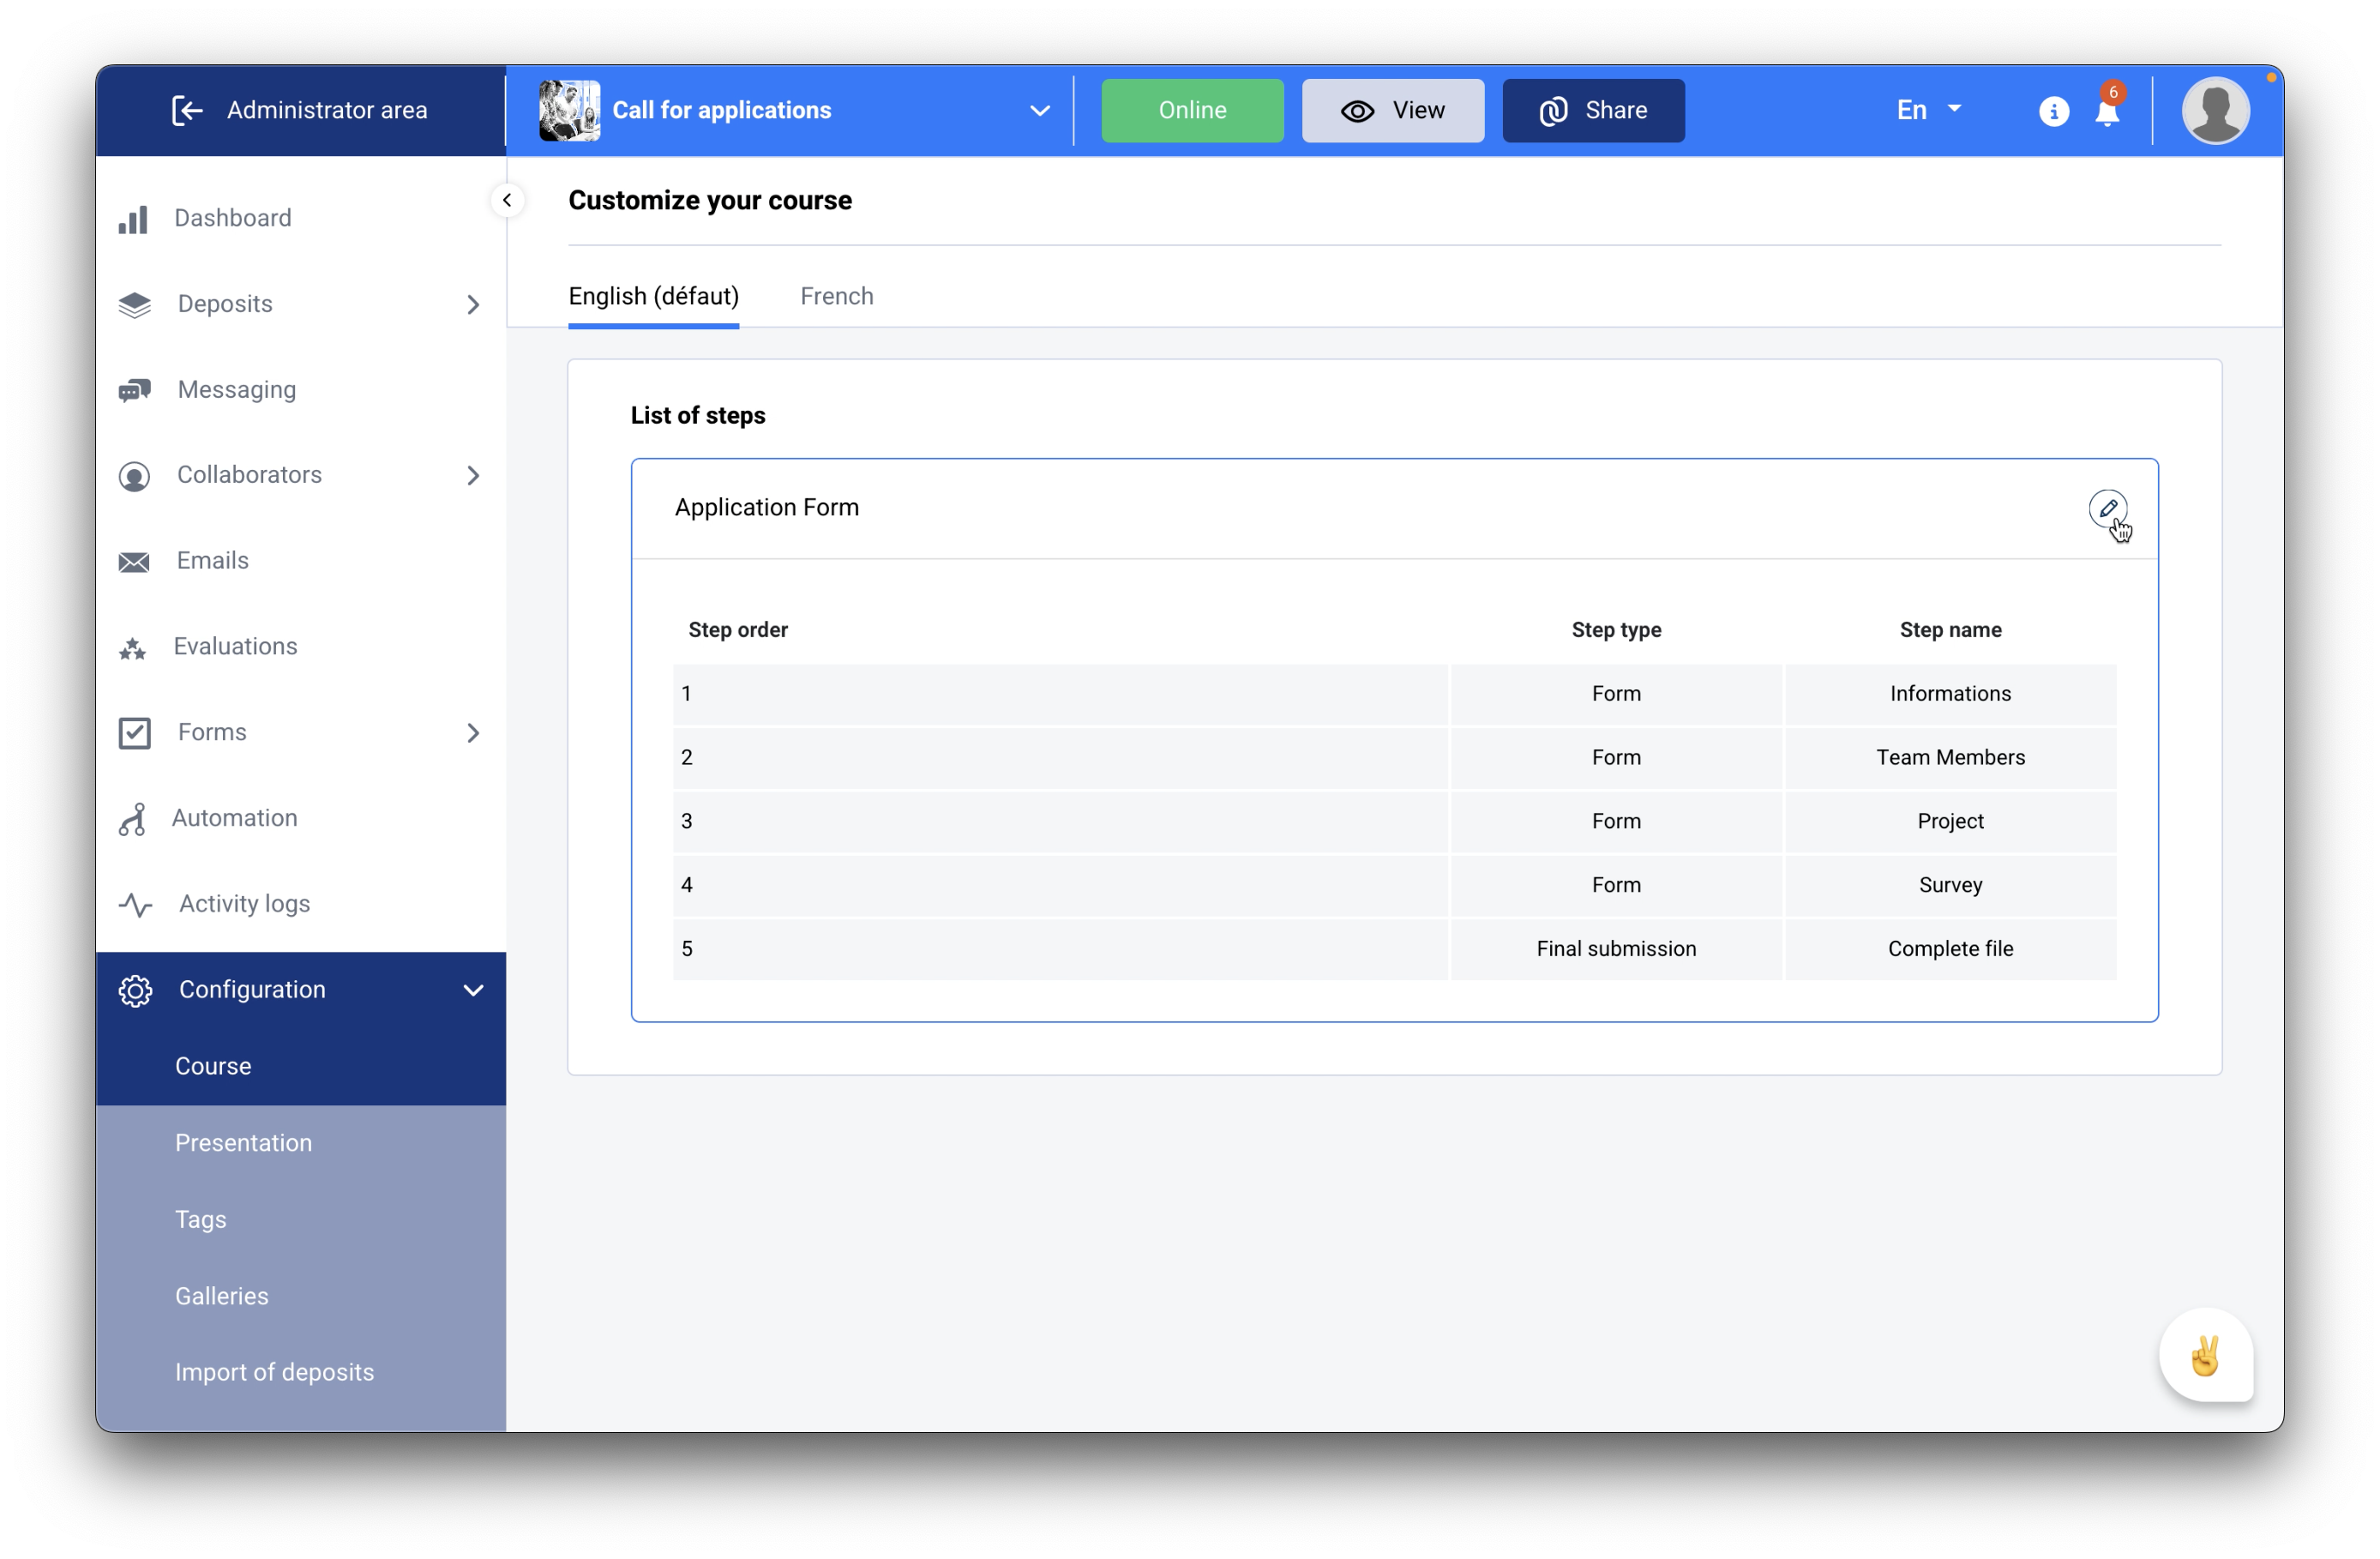
Task: Open the user avatar profile menu
Action: pyautogui.click(x=2215, y=110)
